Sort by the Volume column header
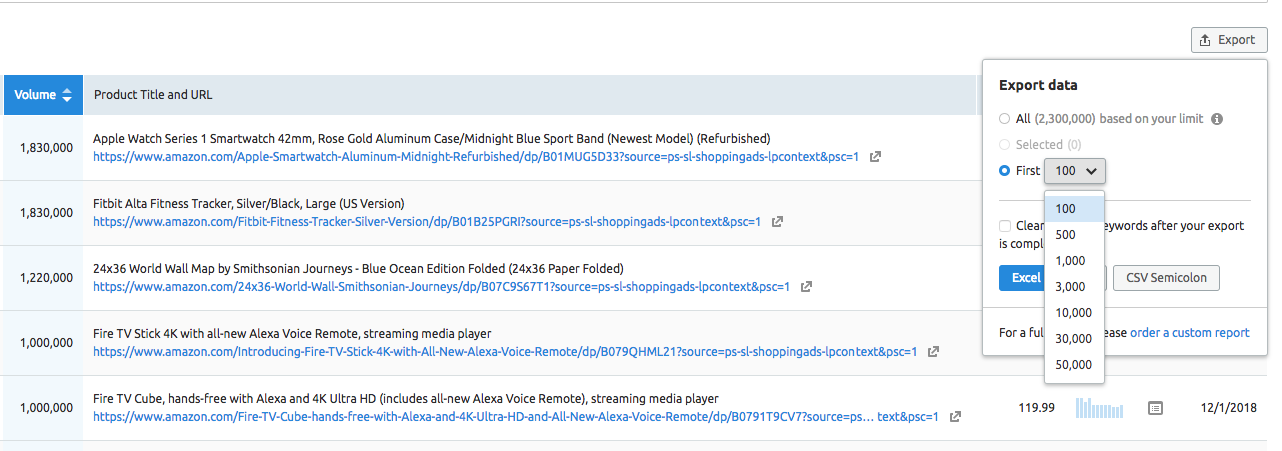 point(43,95)
